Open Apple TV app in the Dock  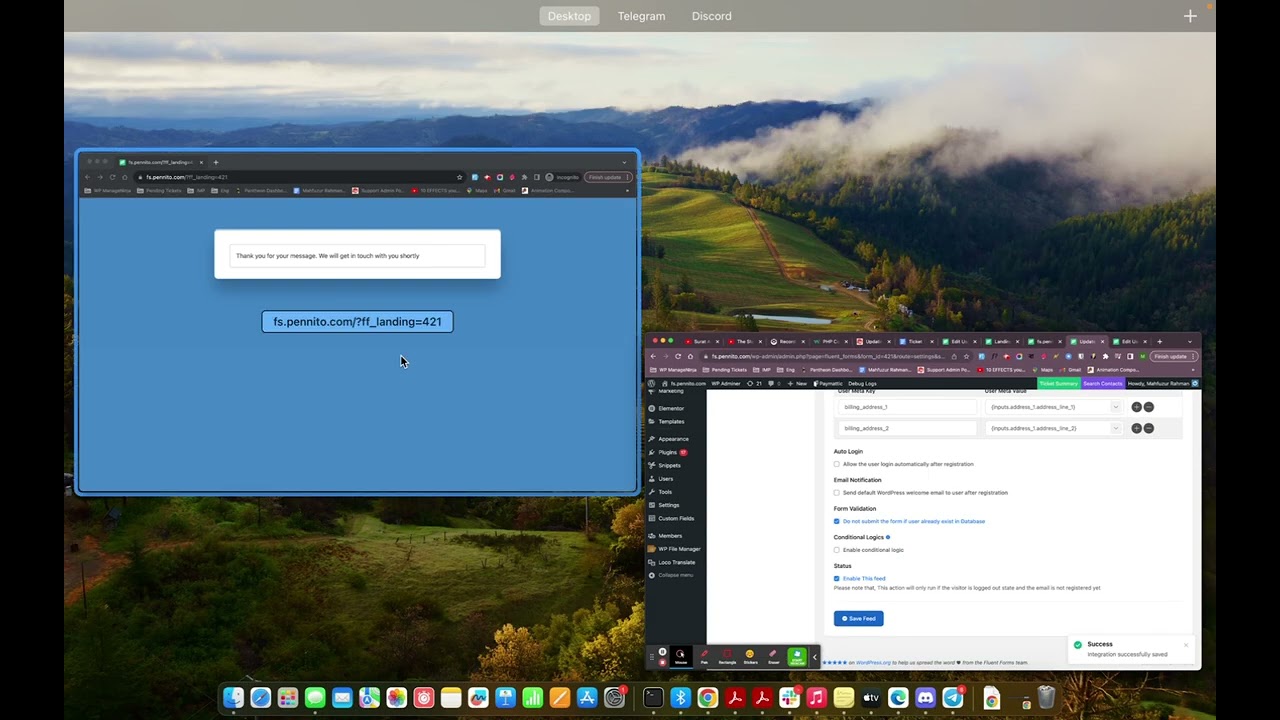[x=871, y=697]
